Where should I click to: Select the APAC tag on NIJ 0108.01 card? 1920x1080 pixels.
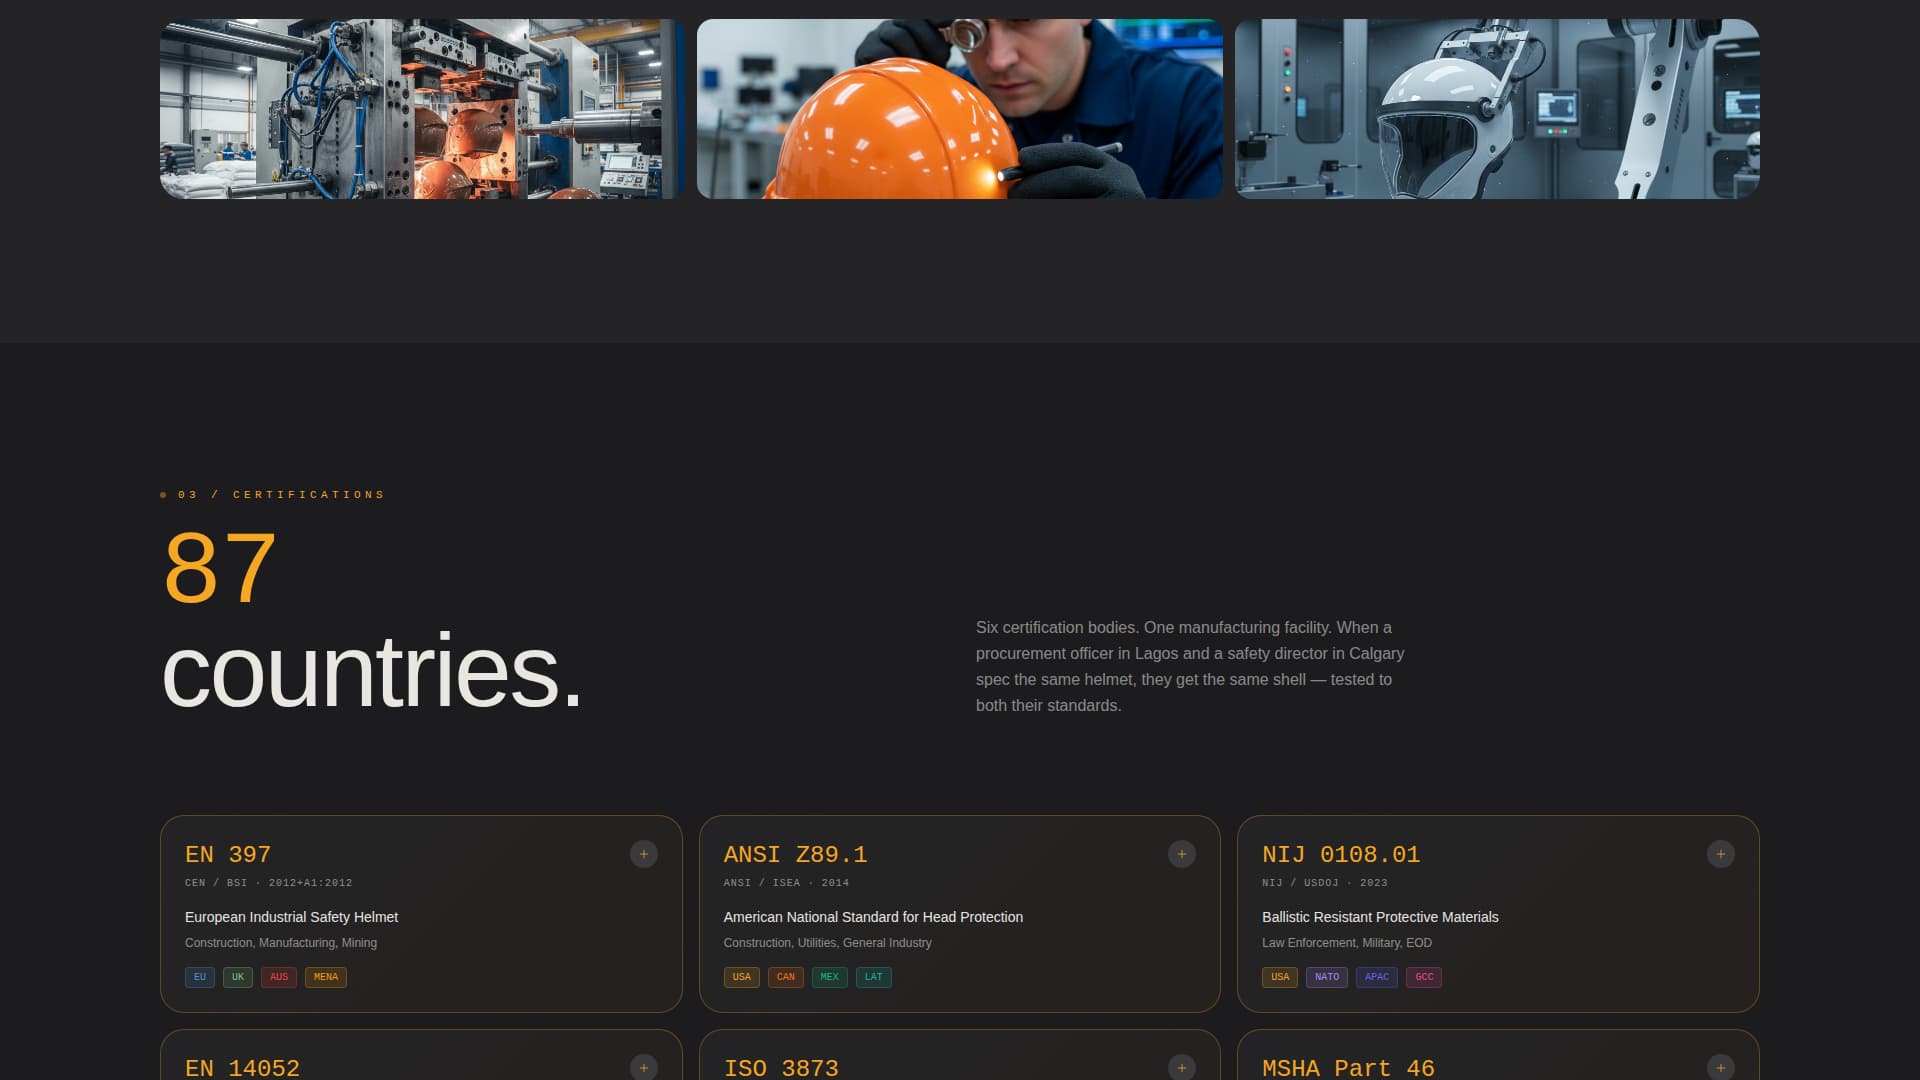click(x=1377, y=977)
